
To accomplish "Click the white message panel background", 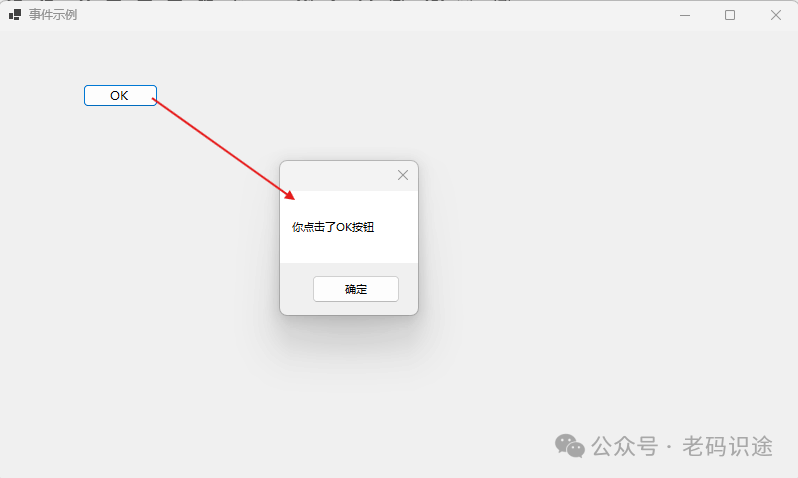I will (349, 249).
